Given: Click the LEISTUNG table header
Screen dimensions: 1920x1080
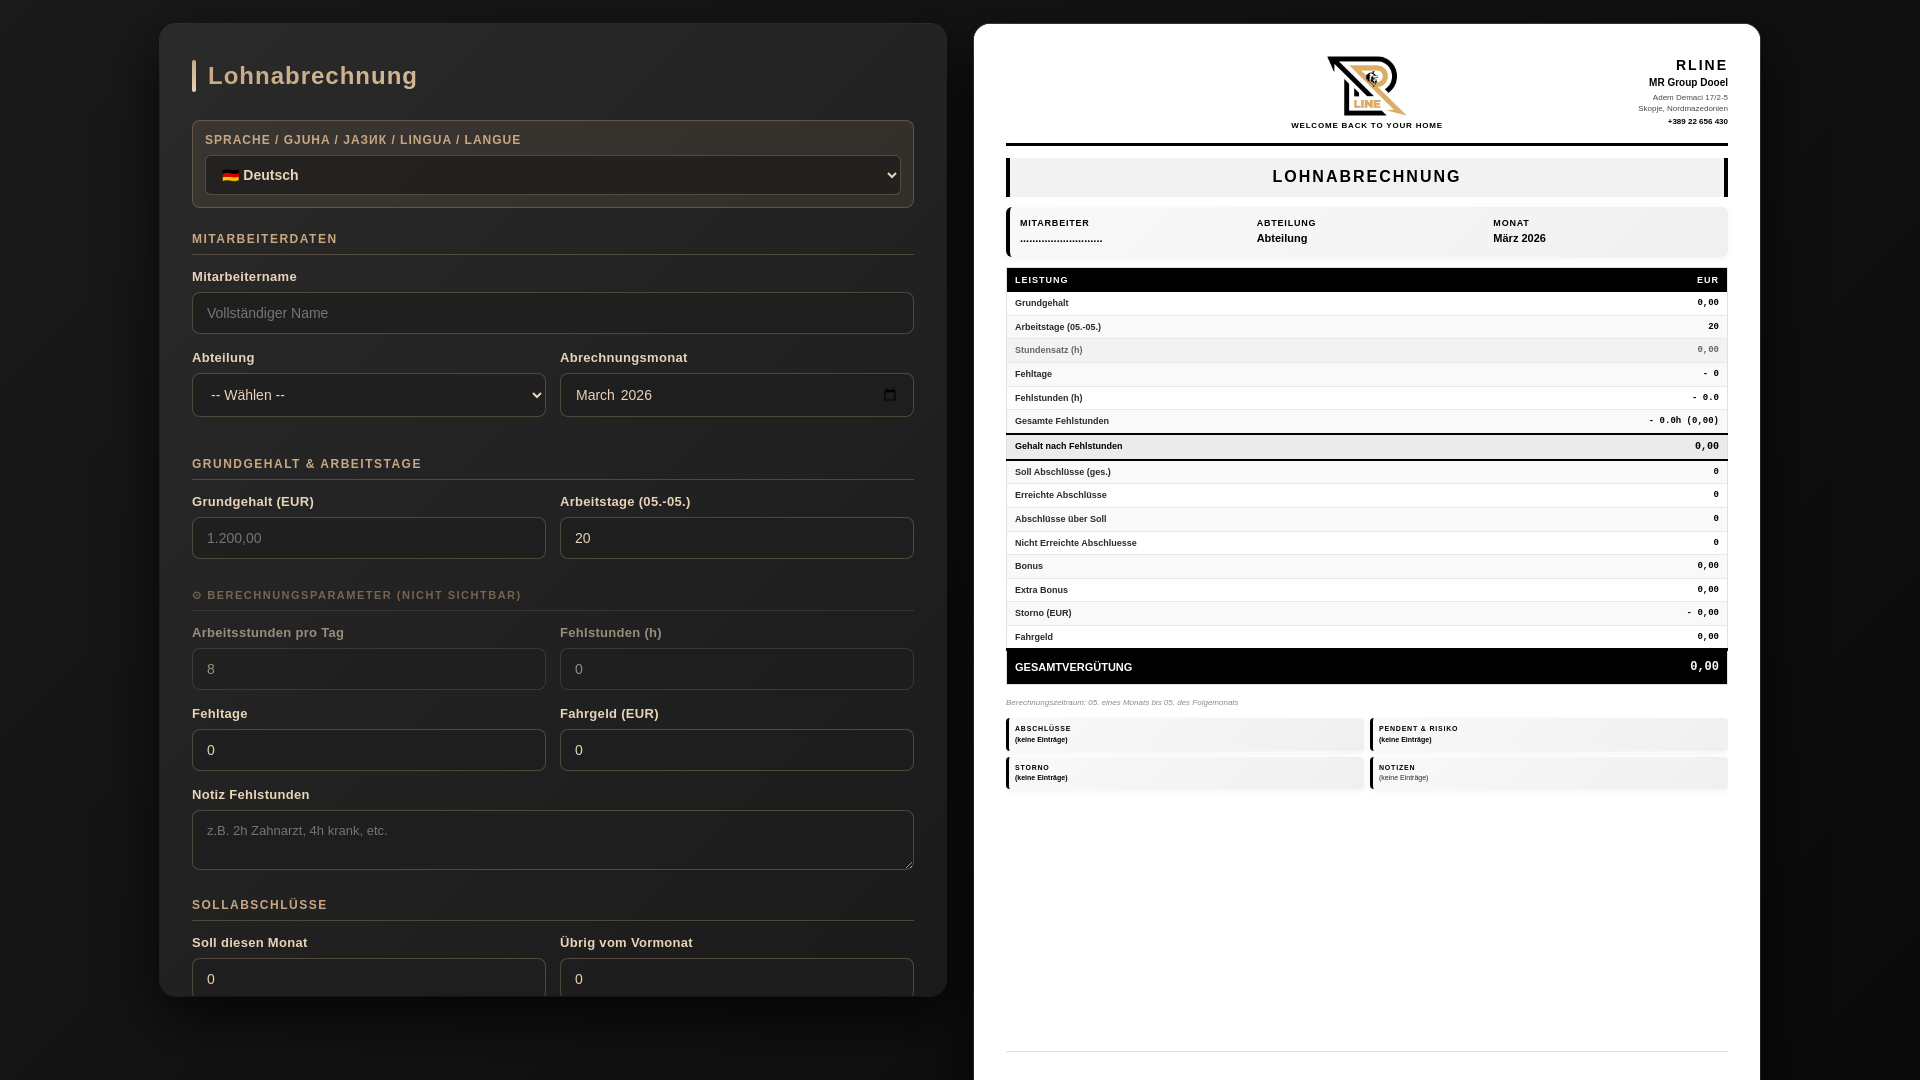Looking at the screenshot, I should click(1041, 280).
